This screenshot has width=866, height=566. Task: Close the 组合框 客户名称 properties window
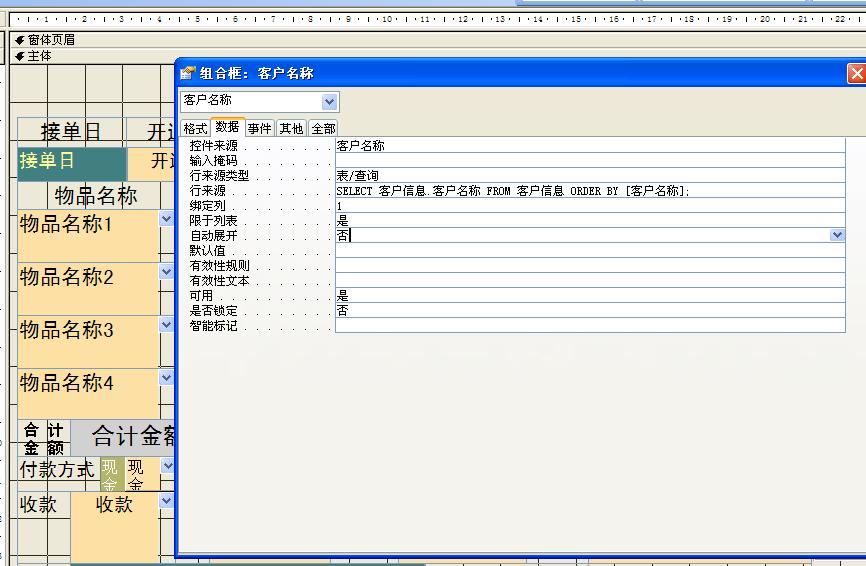click(x=857, y=73)
